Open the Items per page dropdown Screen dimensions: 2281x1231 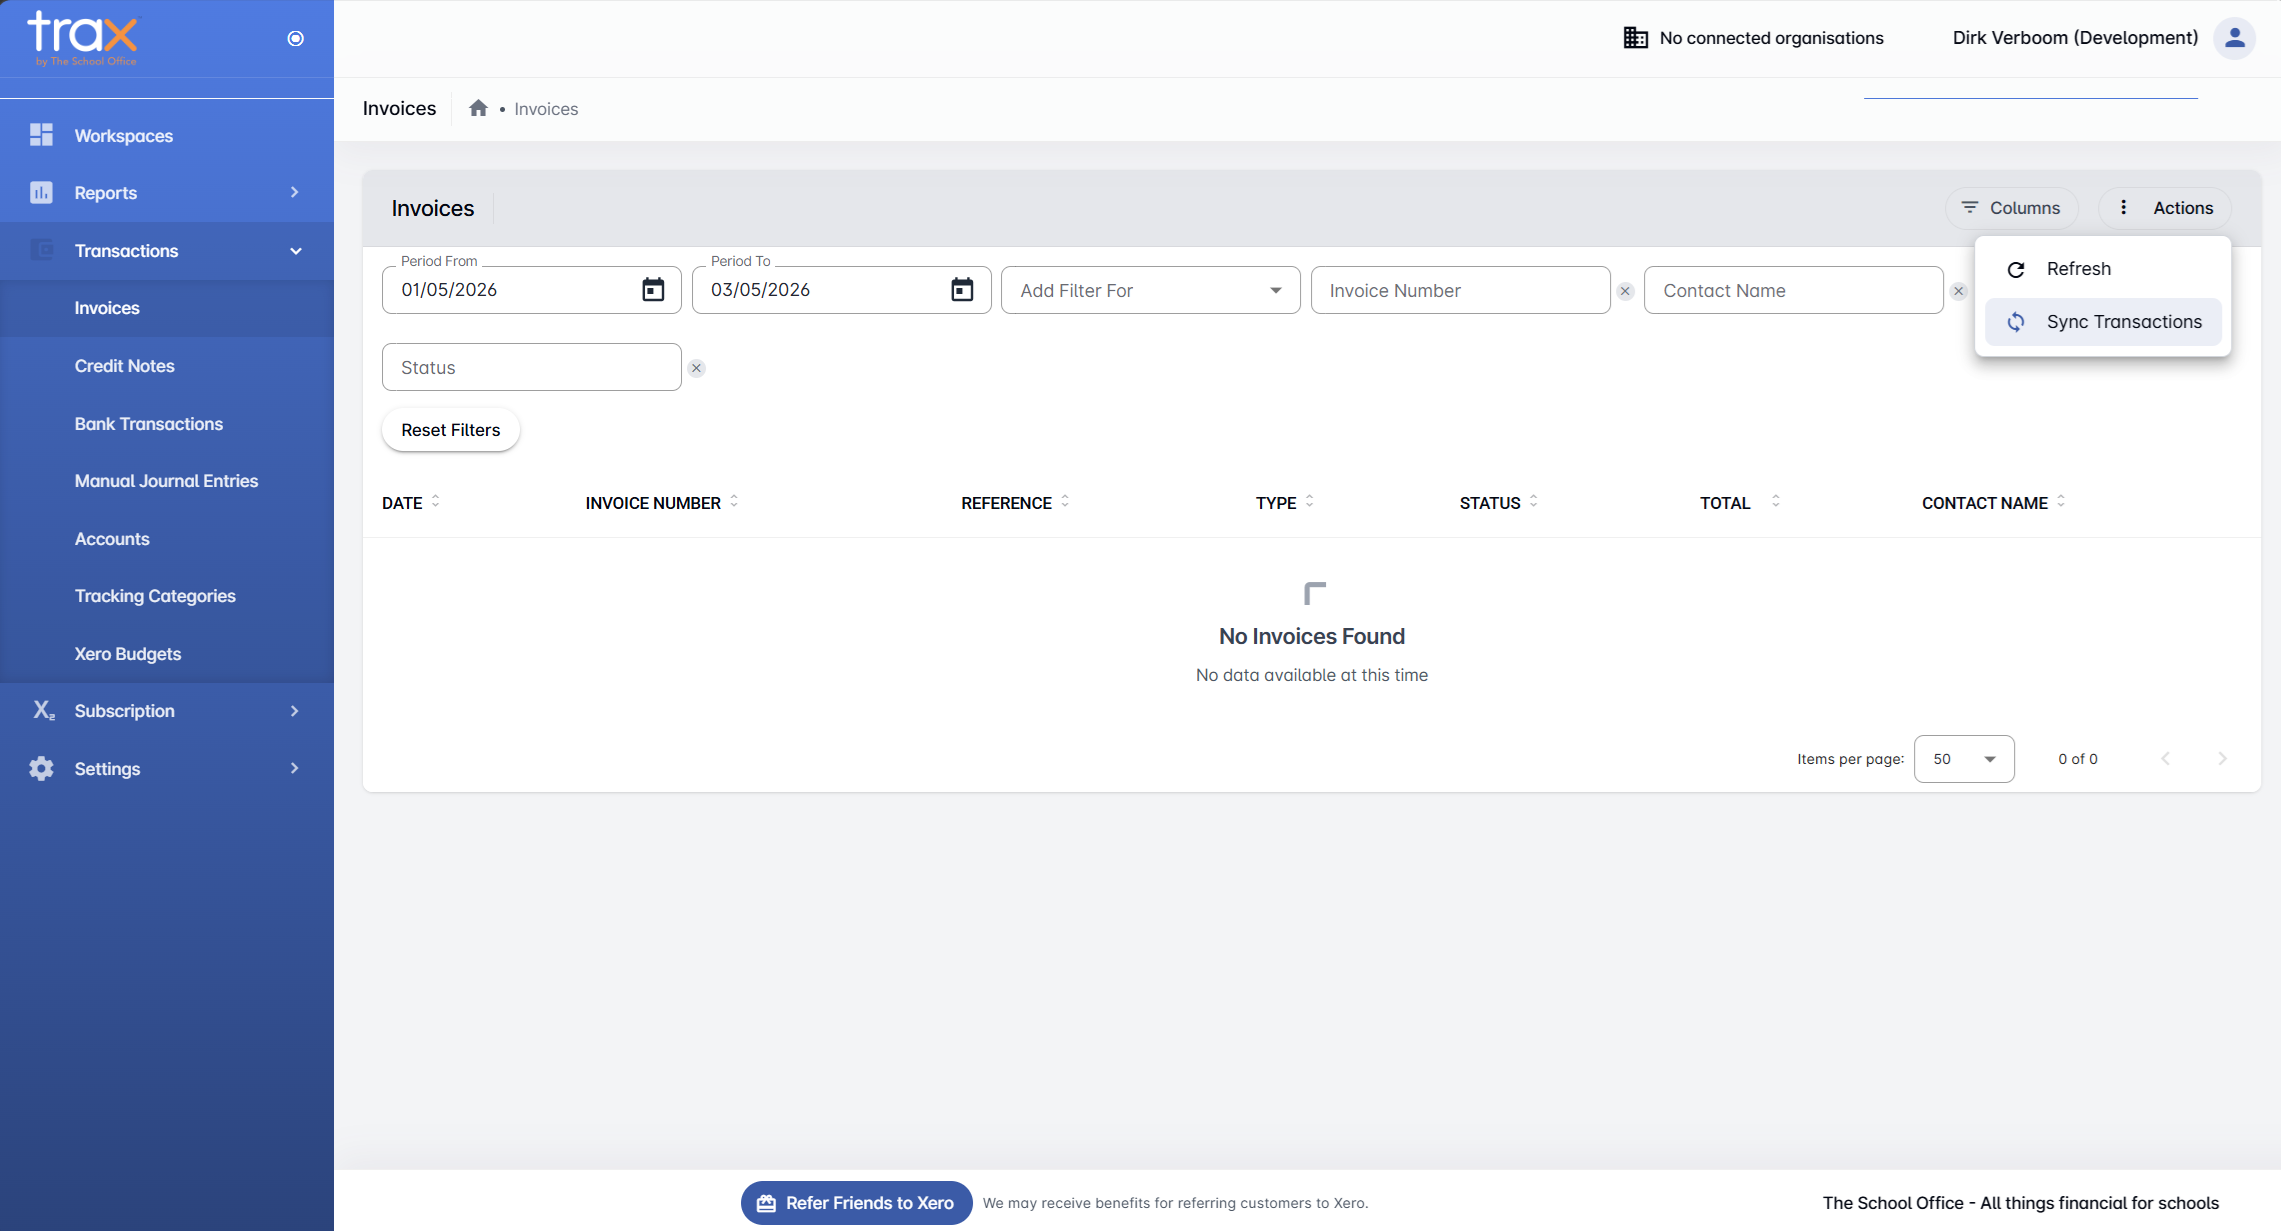pos(1964,759)
